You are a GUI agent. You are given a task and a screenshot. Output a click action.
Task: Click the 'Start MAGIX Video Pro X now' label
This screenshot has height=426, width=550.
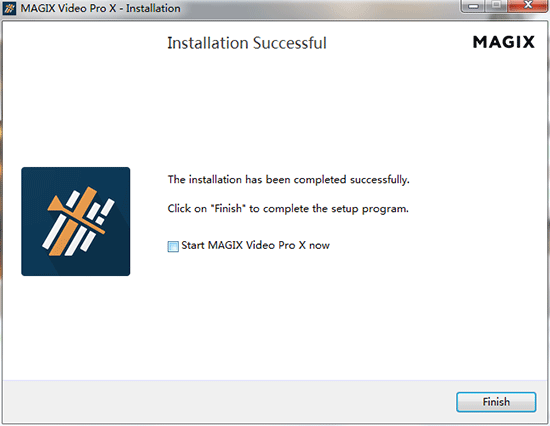click(255, 245)
